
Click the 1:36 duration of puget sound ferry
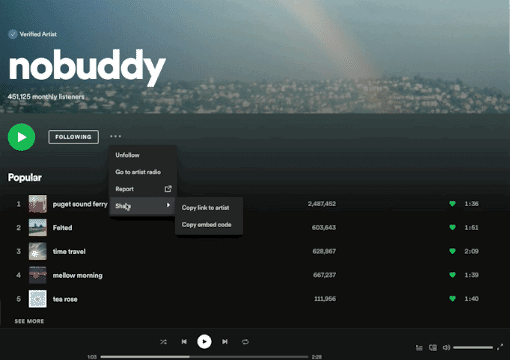[471, 204]
